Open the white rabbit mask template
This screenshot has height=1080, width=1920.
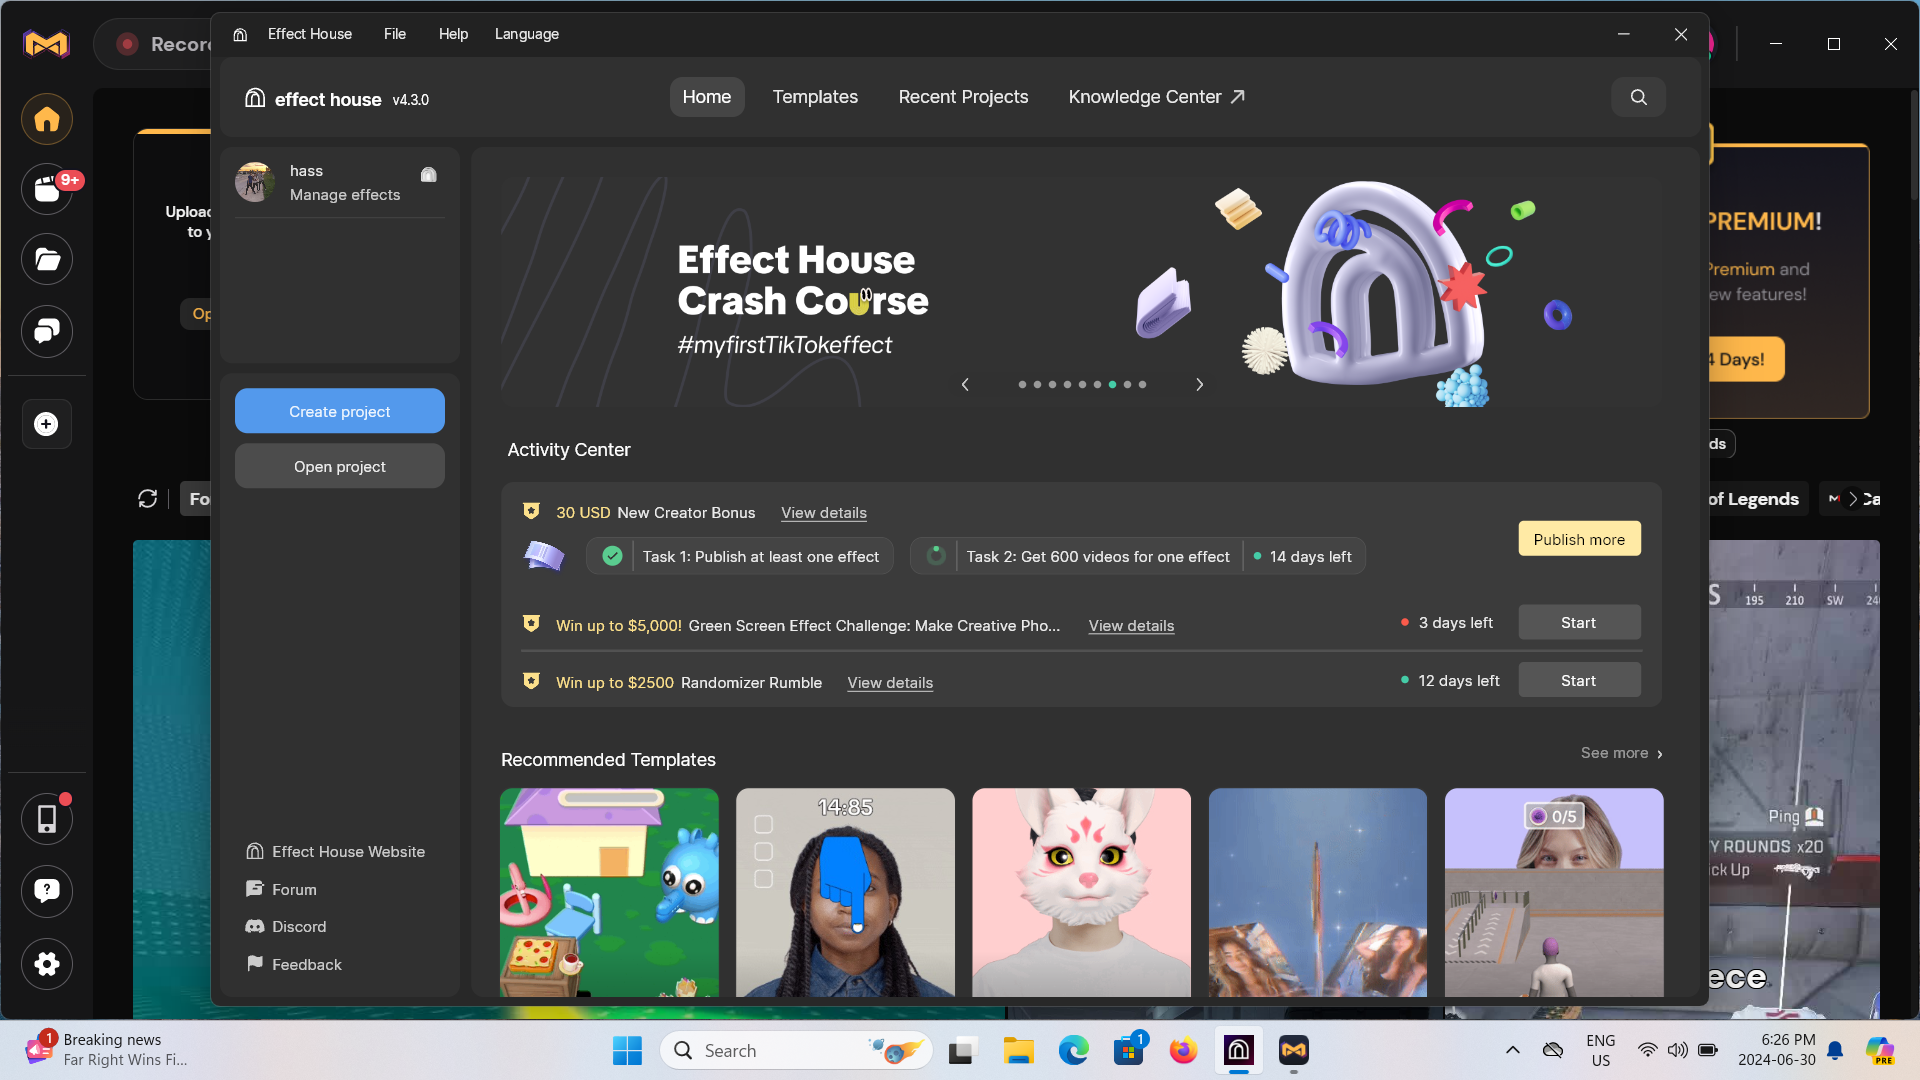(1081, 892)
